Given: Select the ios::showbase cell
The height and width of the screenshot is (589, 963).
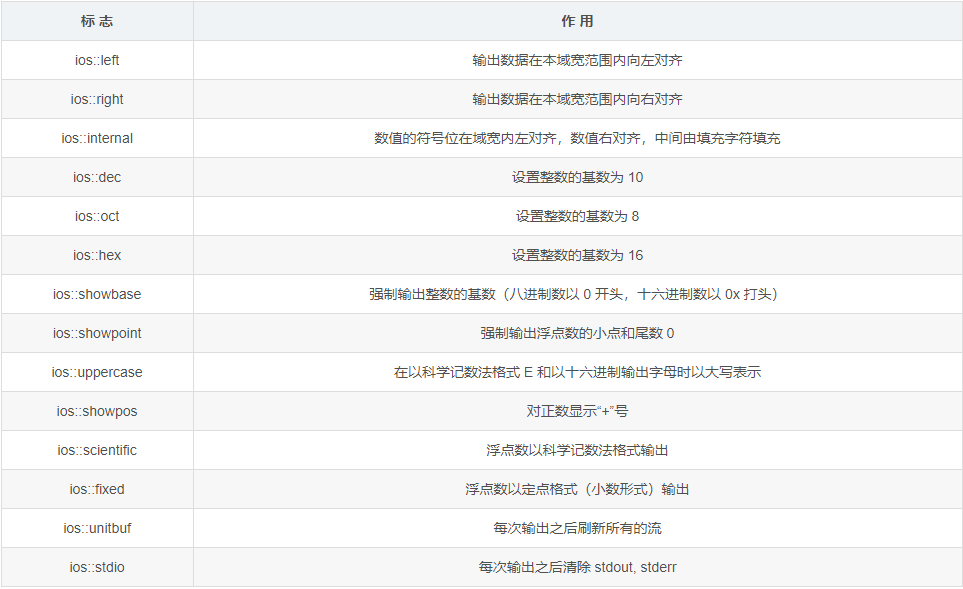Looking at the screenshot, I should tap(97, 294).
